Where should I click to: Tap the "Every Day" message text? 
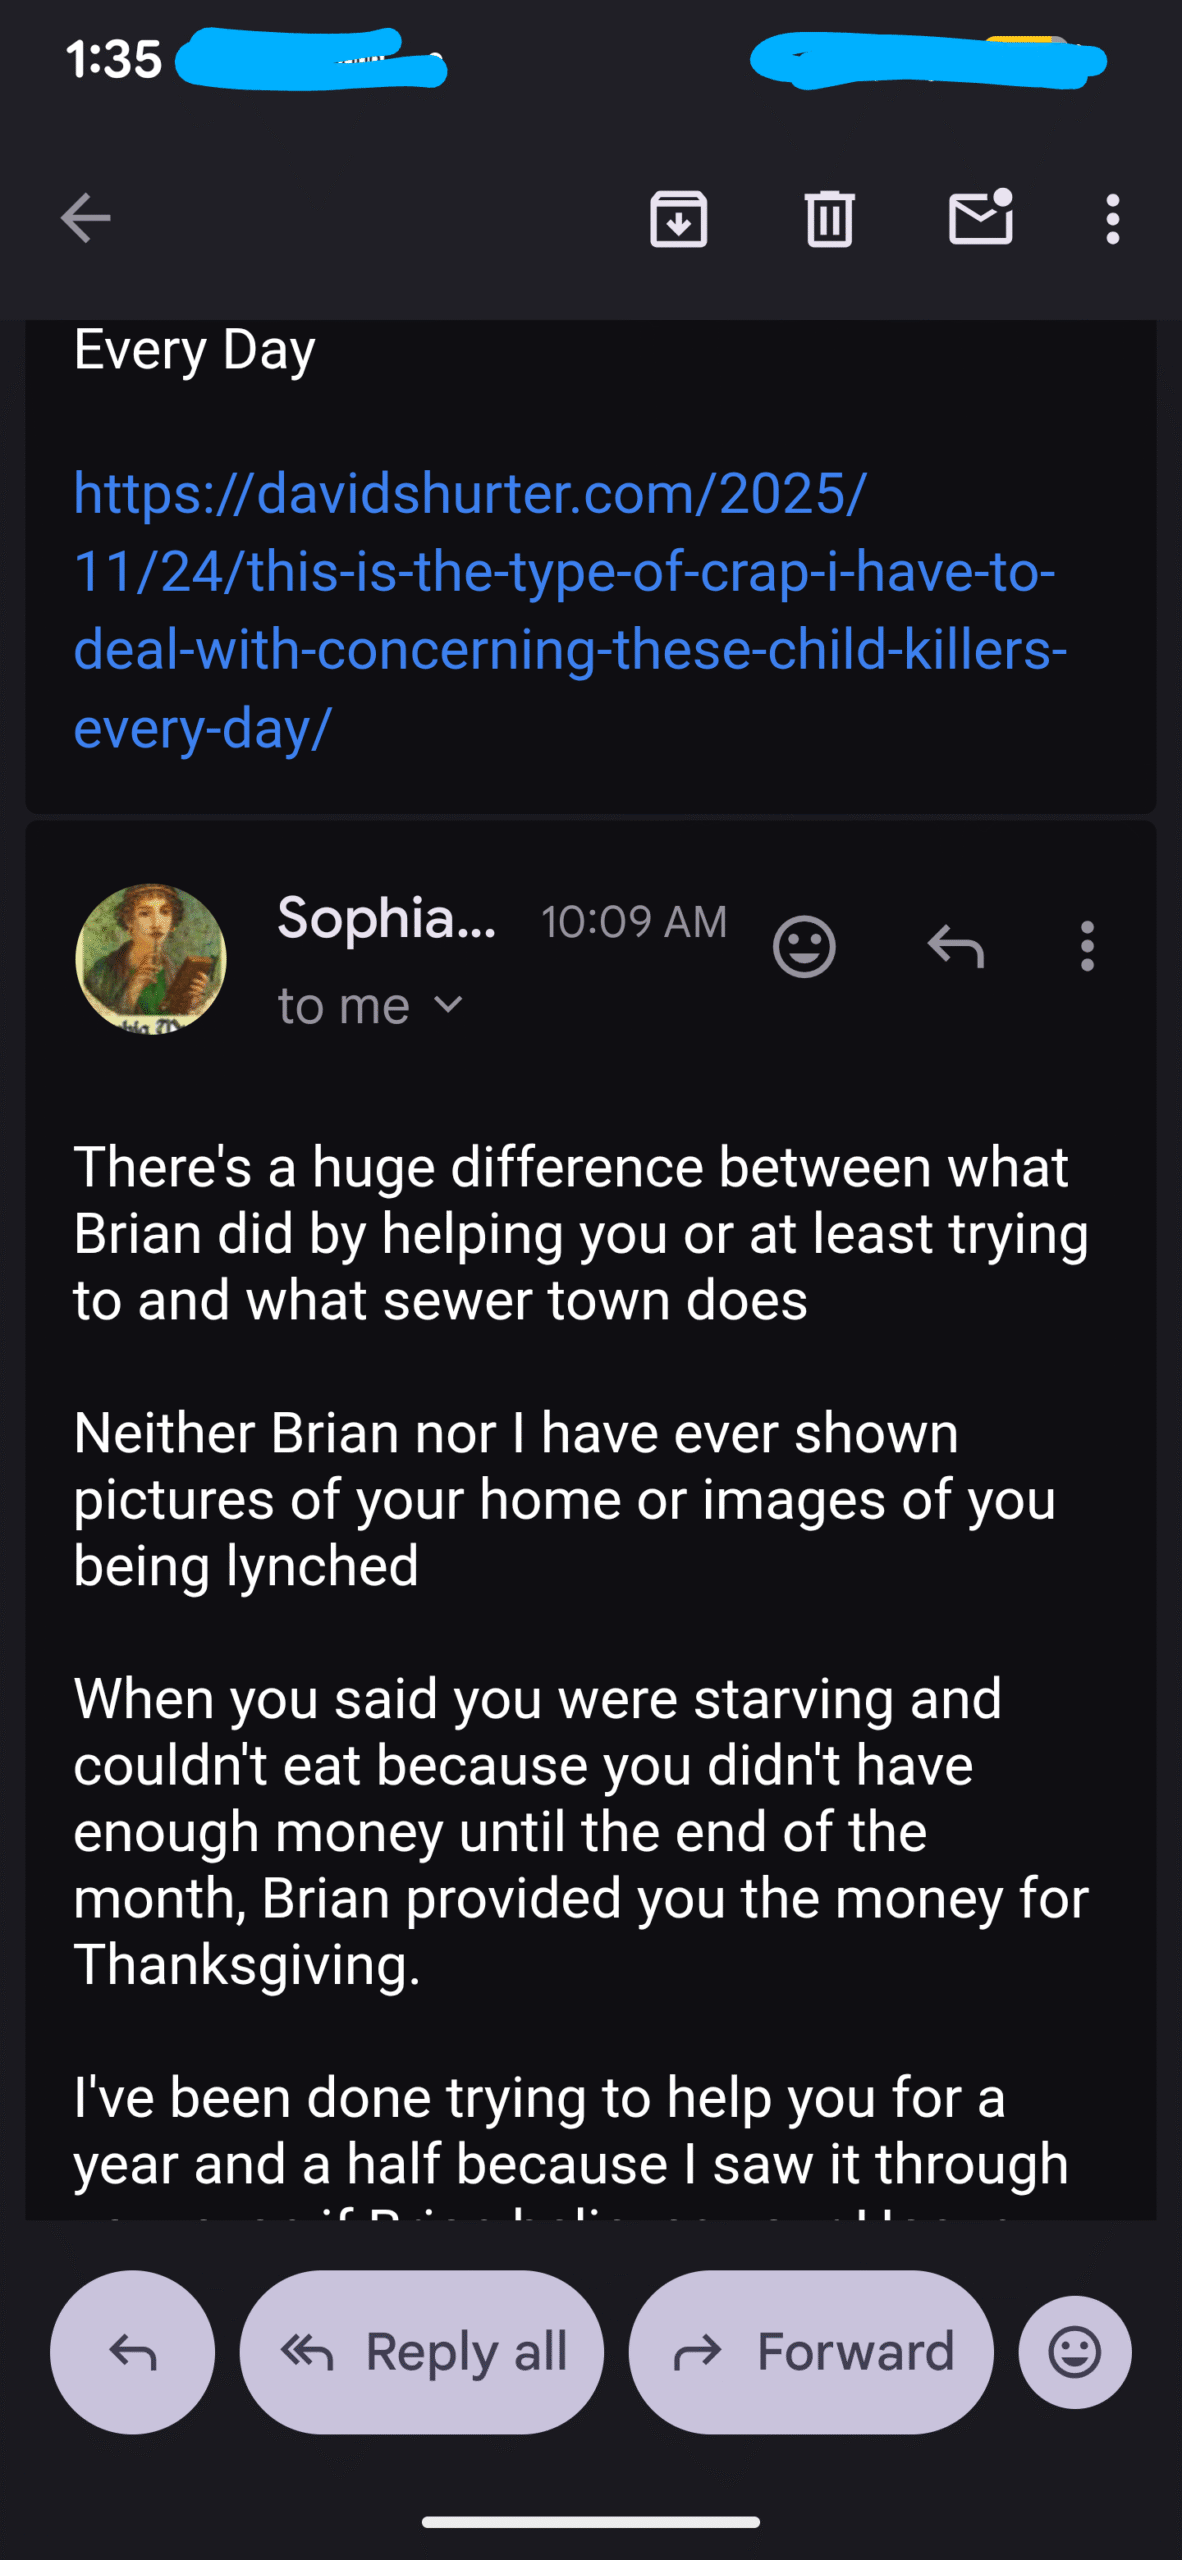click(x=195, y=350)
